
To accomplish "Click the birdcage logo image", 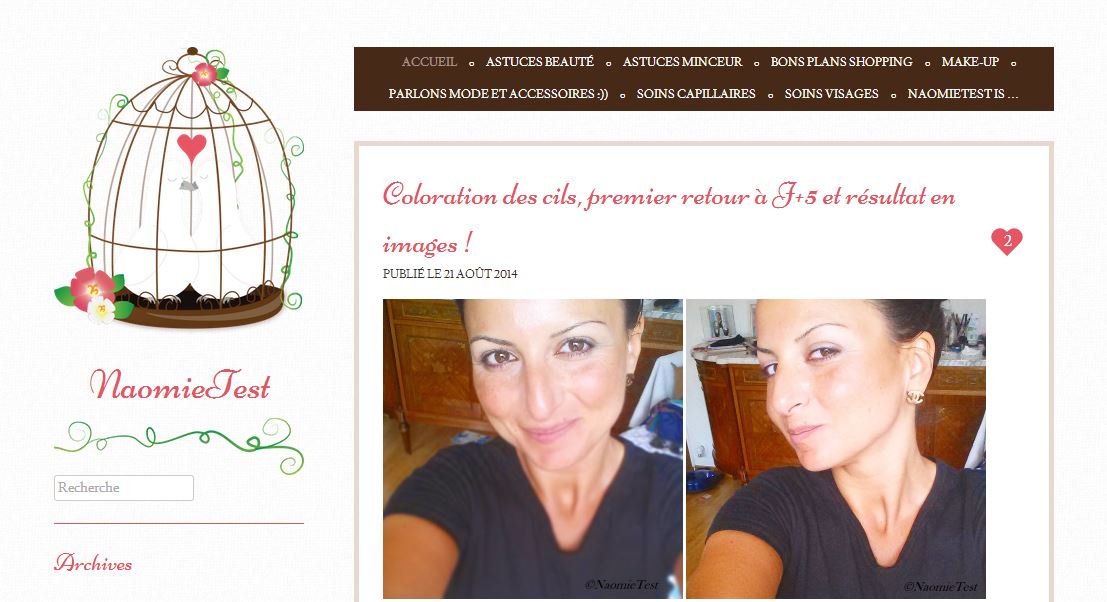I will [179, 187].
